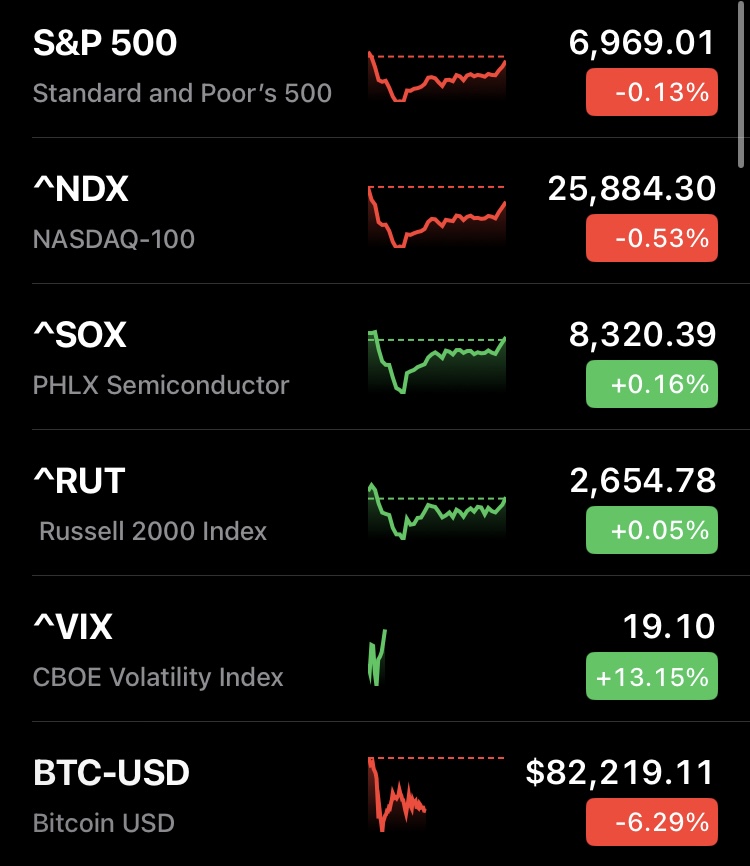The image size is (750, 866).
Task: Open the BTC-USD sparkline chart
Action: 398,794
